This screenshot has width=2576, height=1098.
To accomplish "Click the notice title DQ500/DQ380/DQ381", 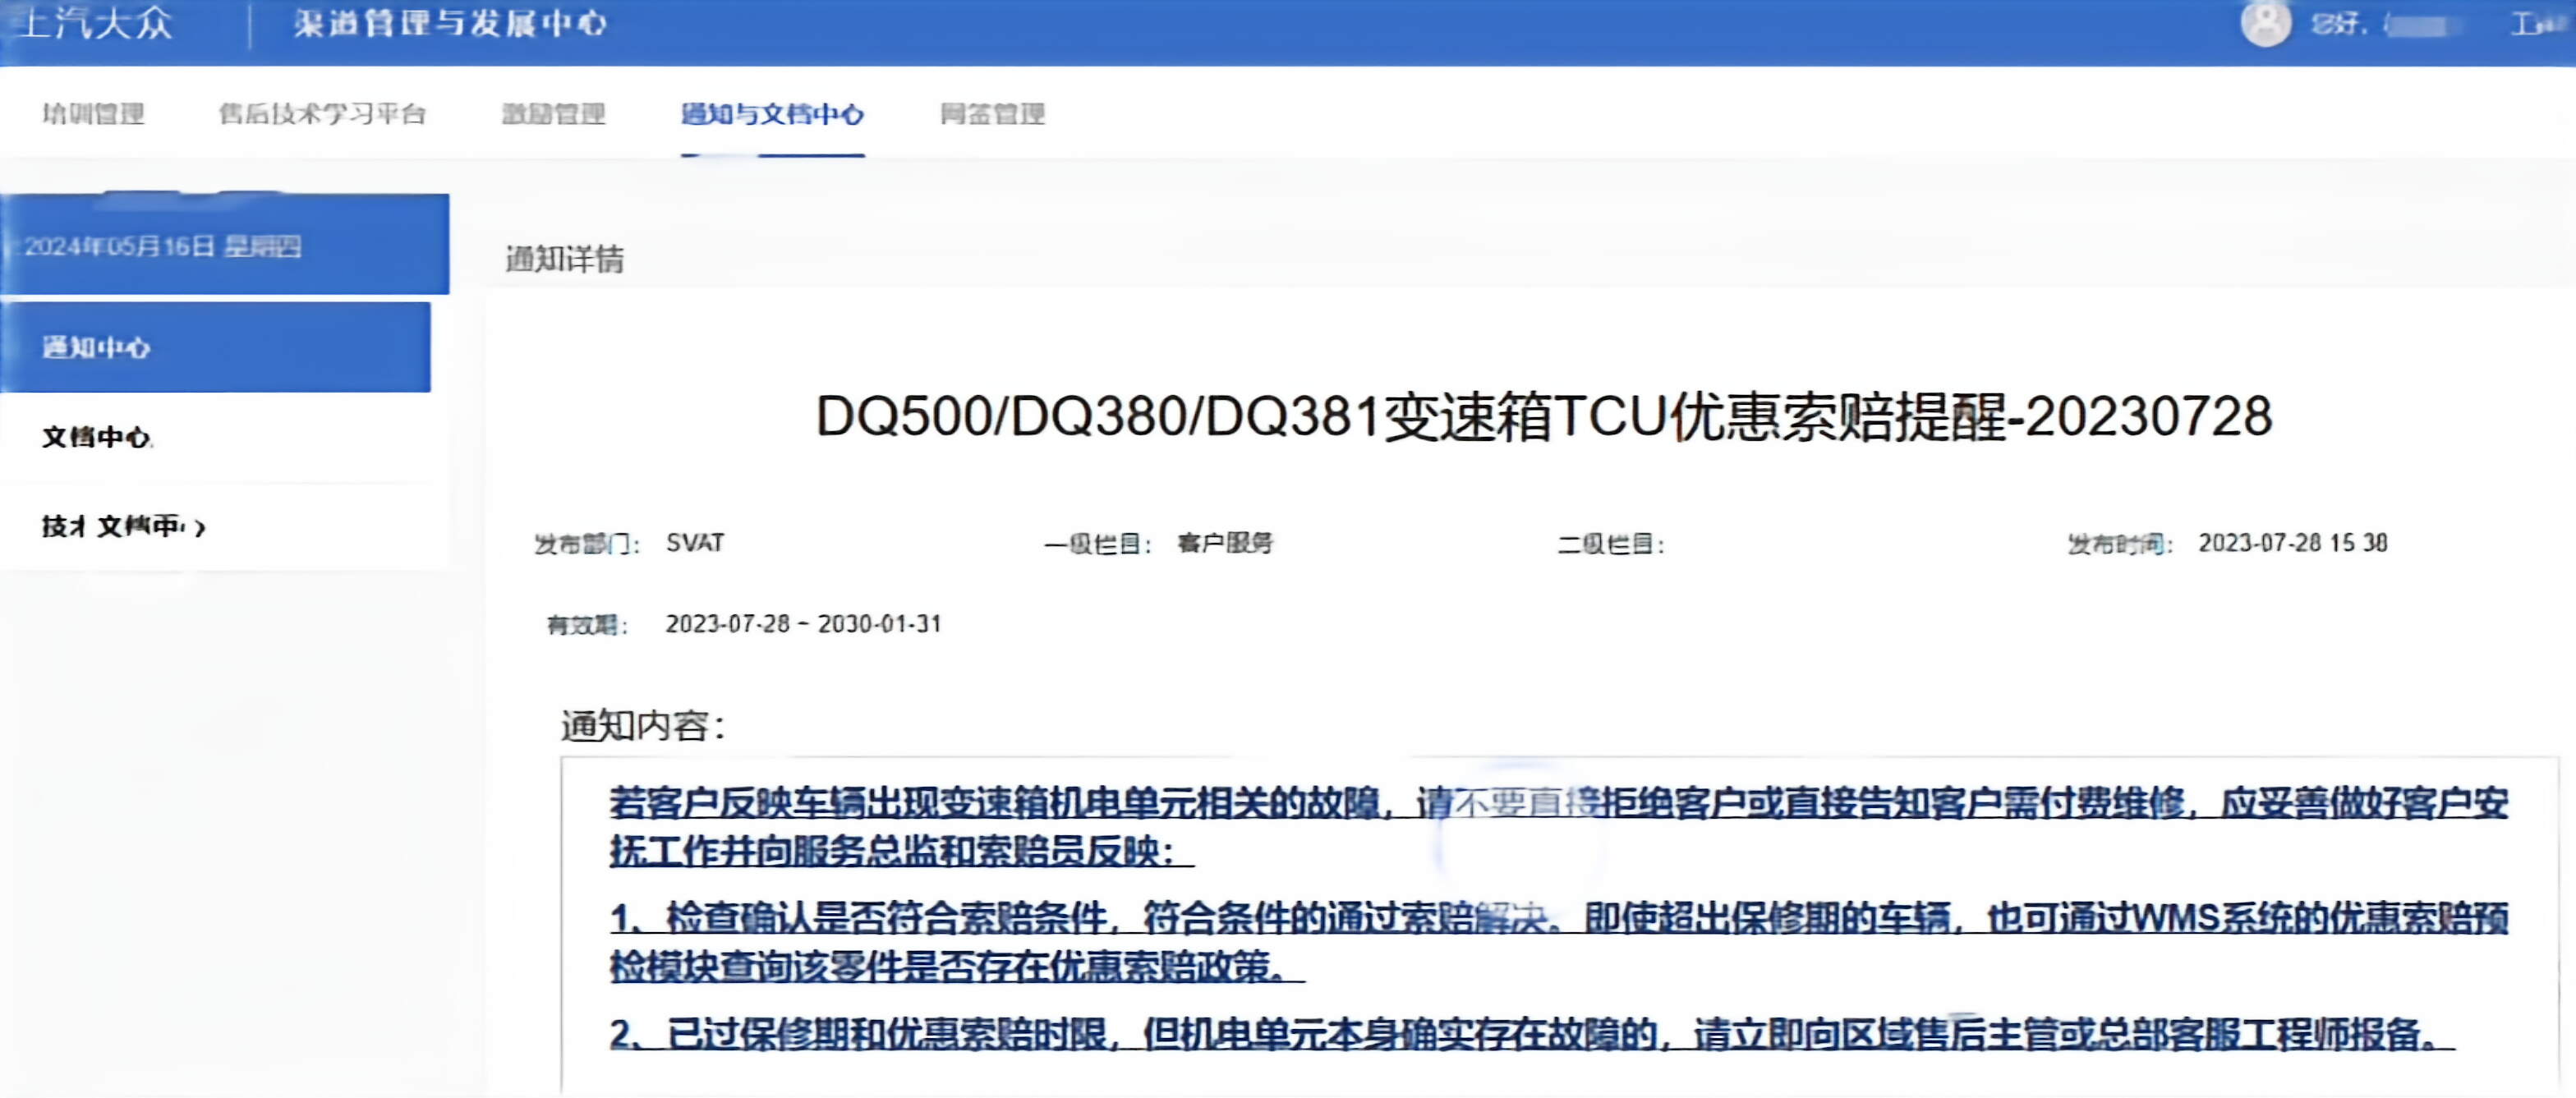I will tap(1543, 416).
